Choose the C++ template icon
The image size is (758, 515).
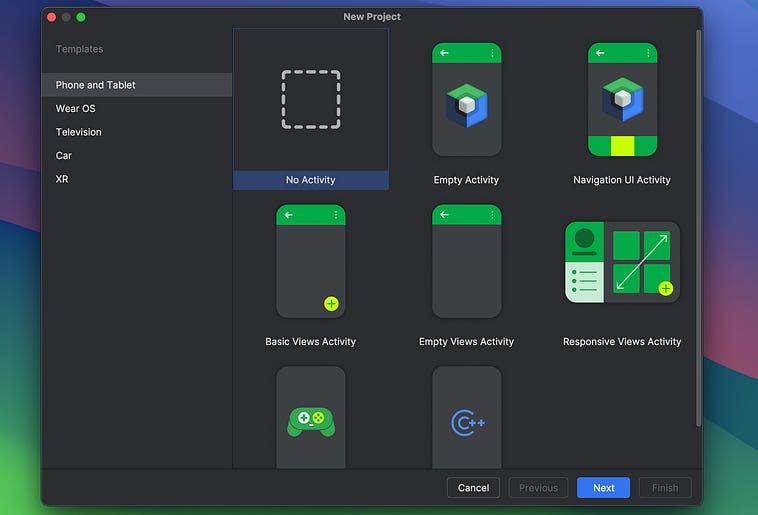466,417
